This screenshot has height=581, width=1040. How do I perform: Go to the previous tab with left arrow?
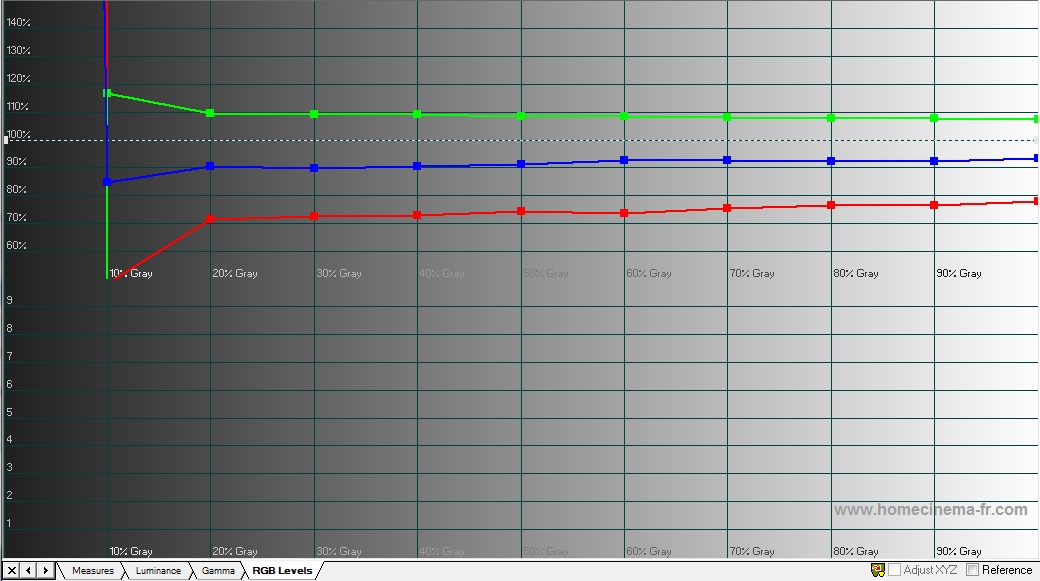pyautogui.click(x=29, y=570)
